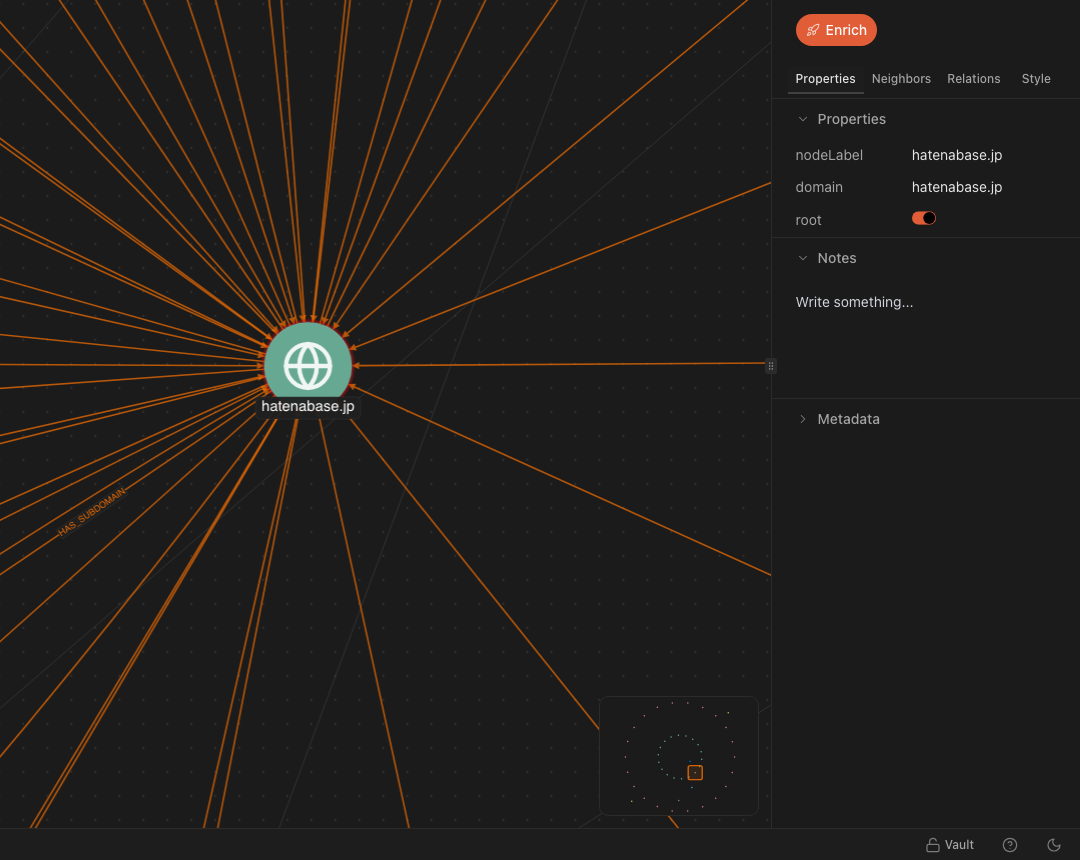Expand the Metadata section chevron

pos(802,419)
